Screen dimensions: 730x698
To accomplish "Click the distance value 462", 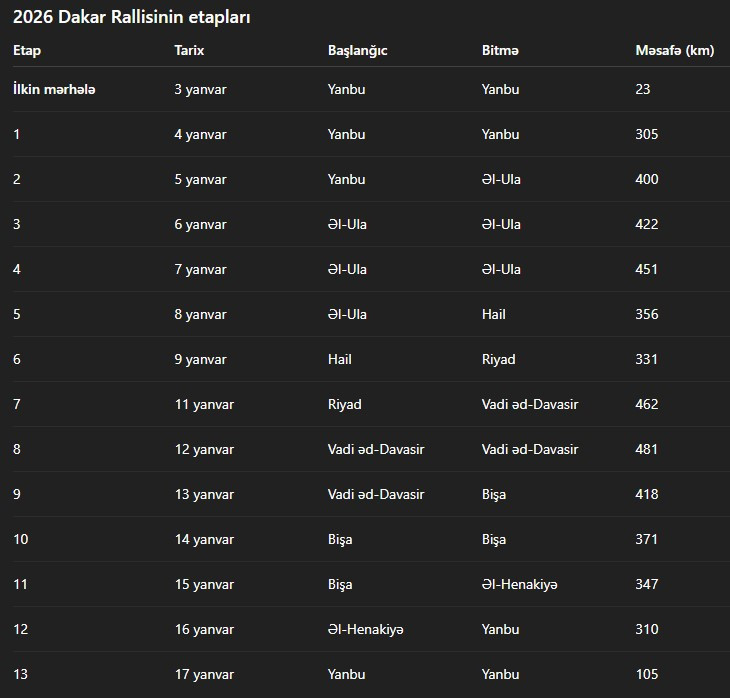I will (x=646, y=404).
